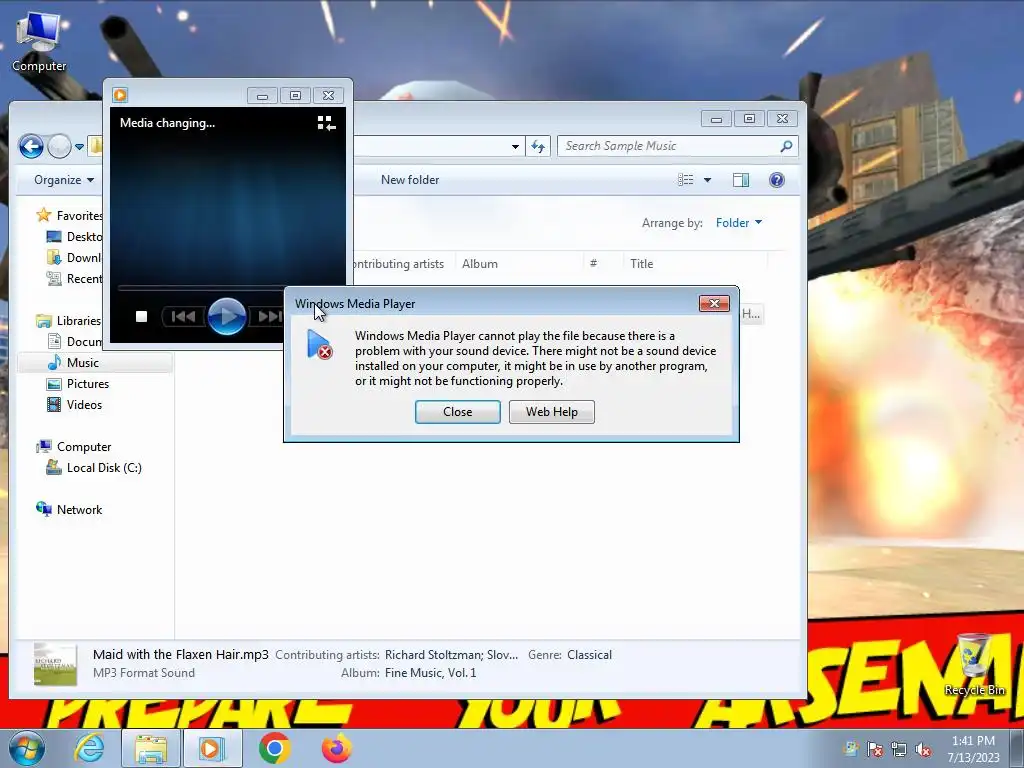Click Contributing artists value Richard Stoltzman
Image resolution: width=1024 pixels, height=768 pixels.
click(x=451, y=655)
